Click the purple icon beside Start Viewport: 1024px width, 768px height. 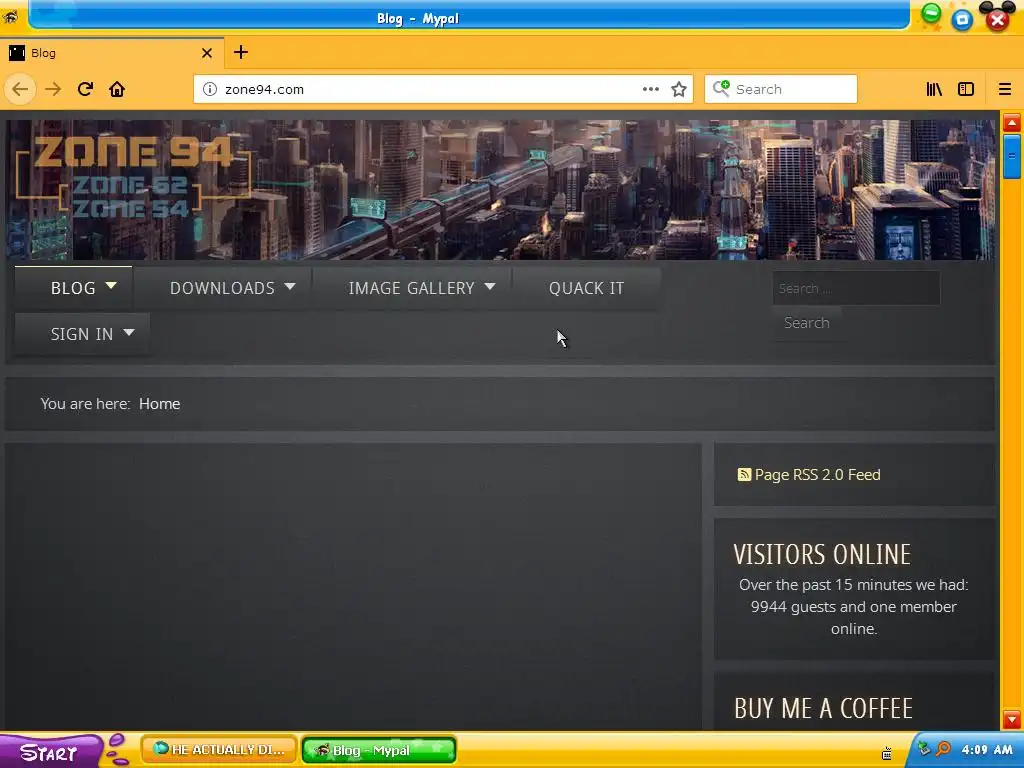[x=118, y=750]
